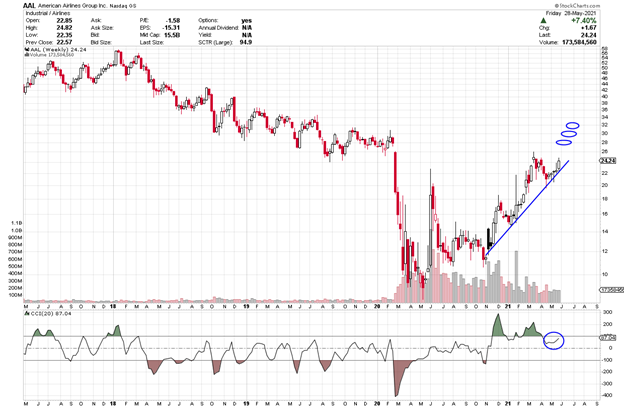Click the Friday 28-May-2021 date
Image resolution: width=624 pixels, height=408 pixels.
pyautogui.click(x=571, y=13)
